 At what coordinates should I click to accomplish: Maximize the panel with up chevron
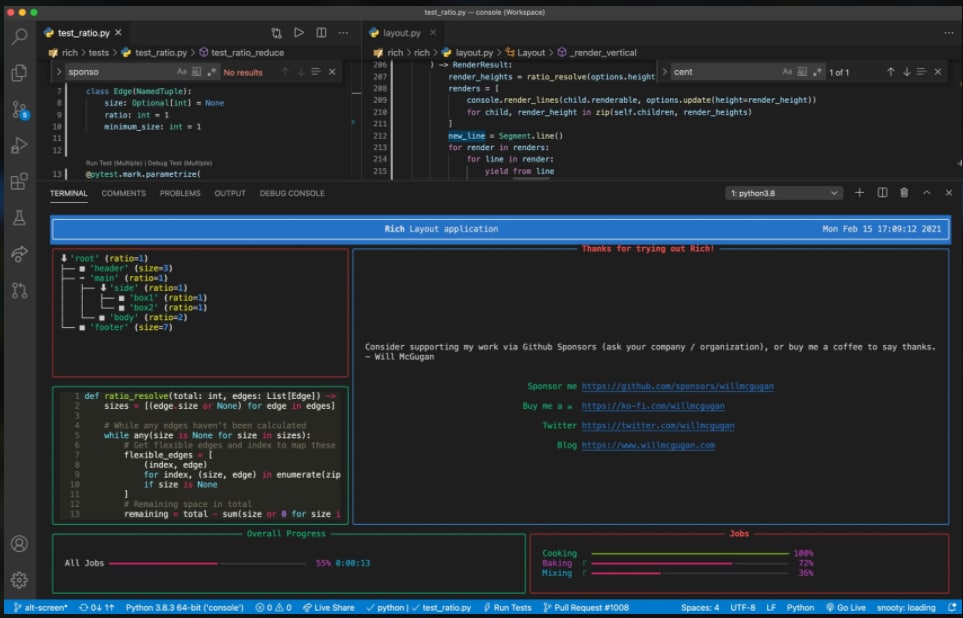pyautogui.click(x=926, y=193)
